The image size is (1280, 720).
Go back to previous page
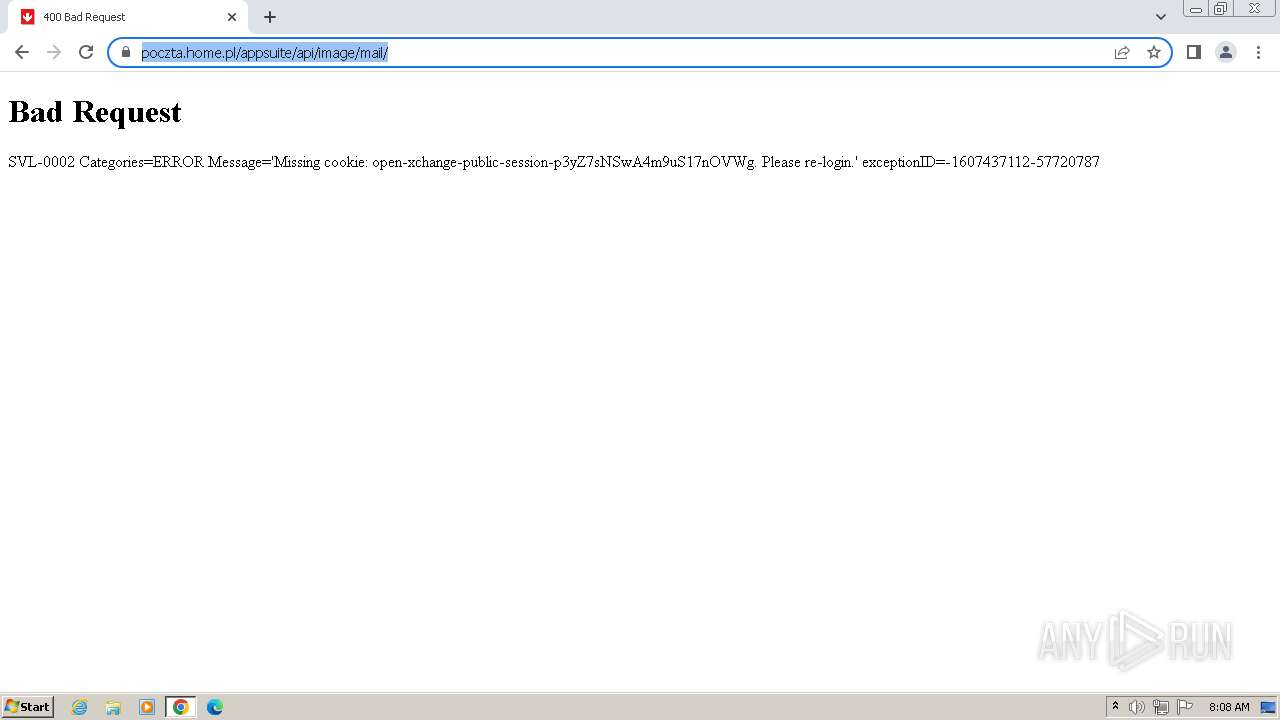(22, 52)
